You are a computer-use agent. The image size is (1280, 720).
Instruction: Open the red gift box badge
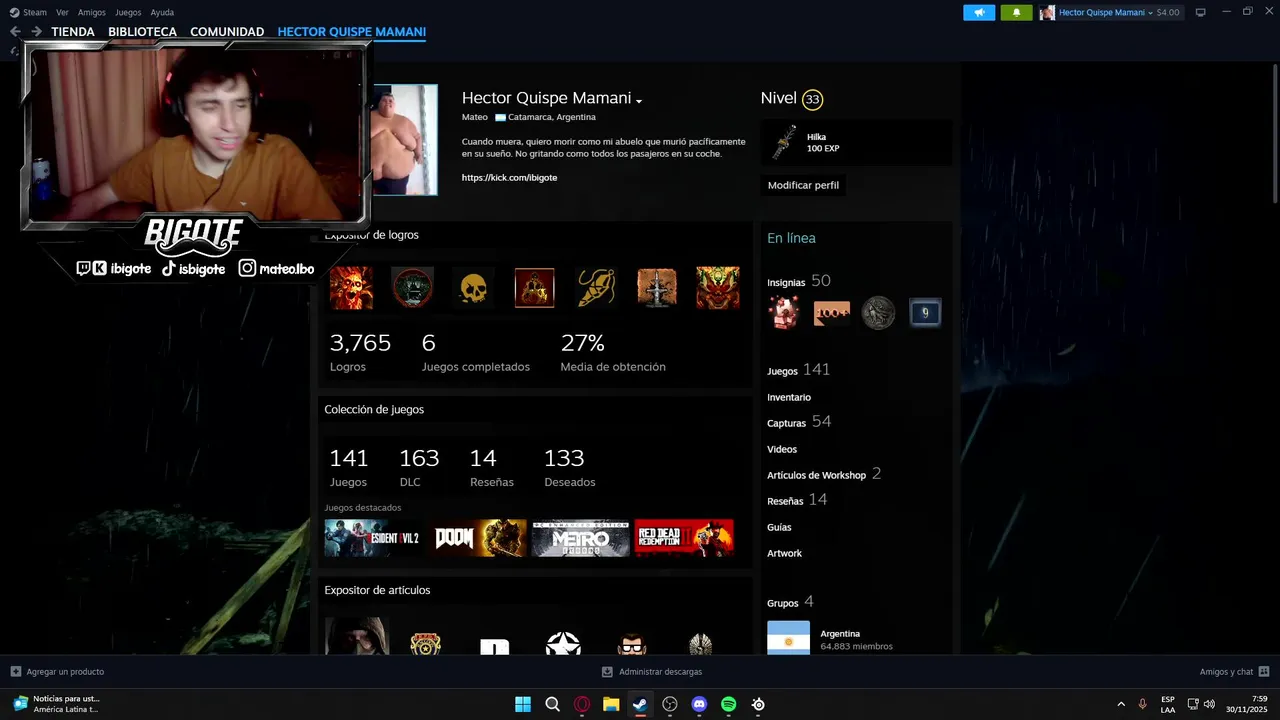point(784,313)
